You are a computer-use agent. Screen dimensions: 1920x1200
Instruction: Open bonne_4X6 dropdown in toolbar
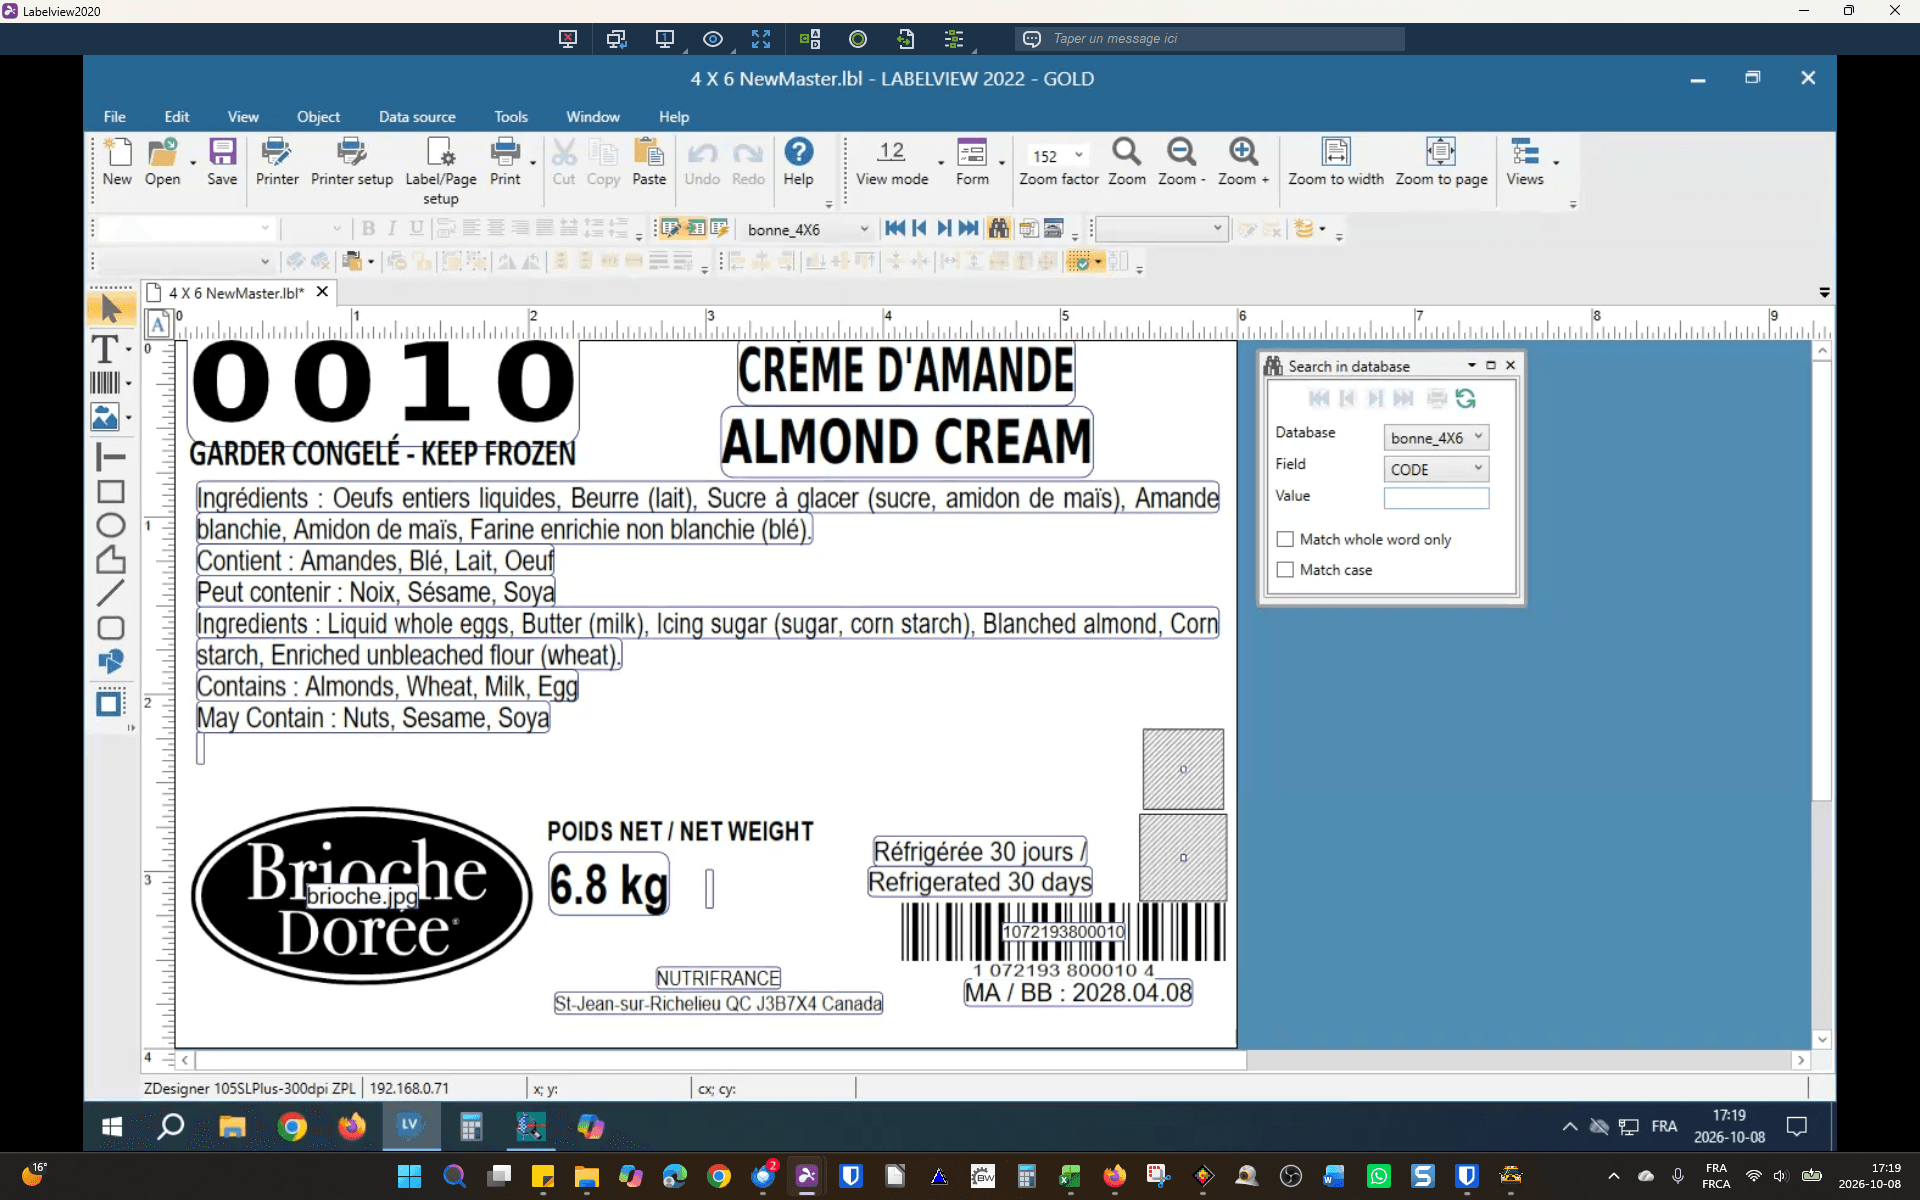[x=864, y=229]
